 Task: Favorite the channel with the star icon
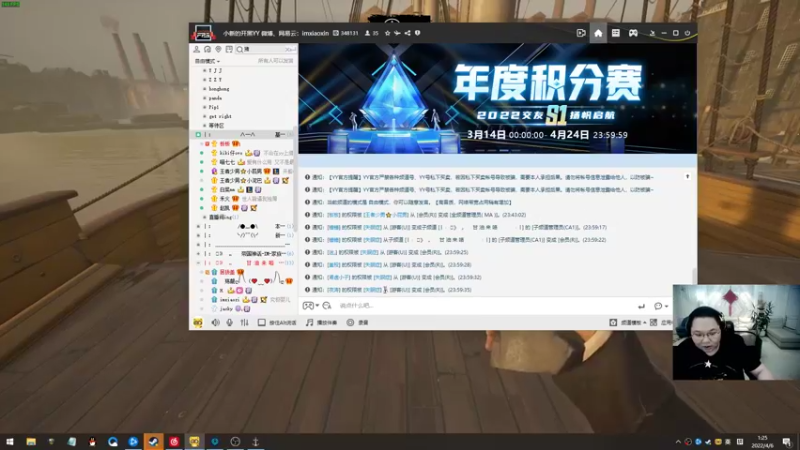387,33
